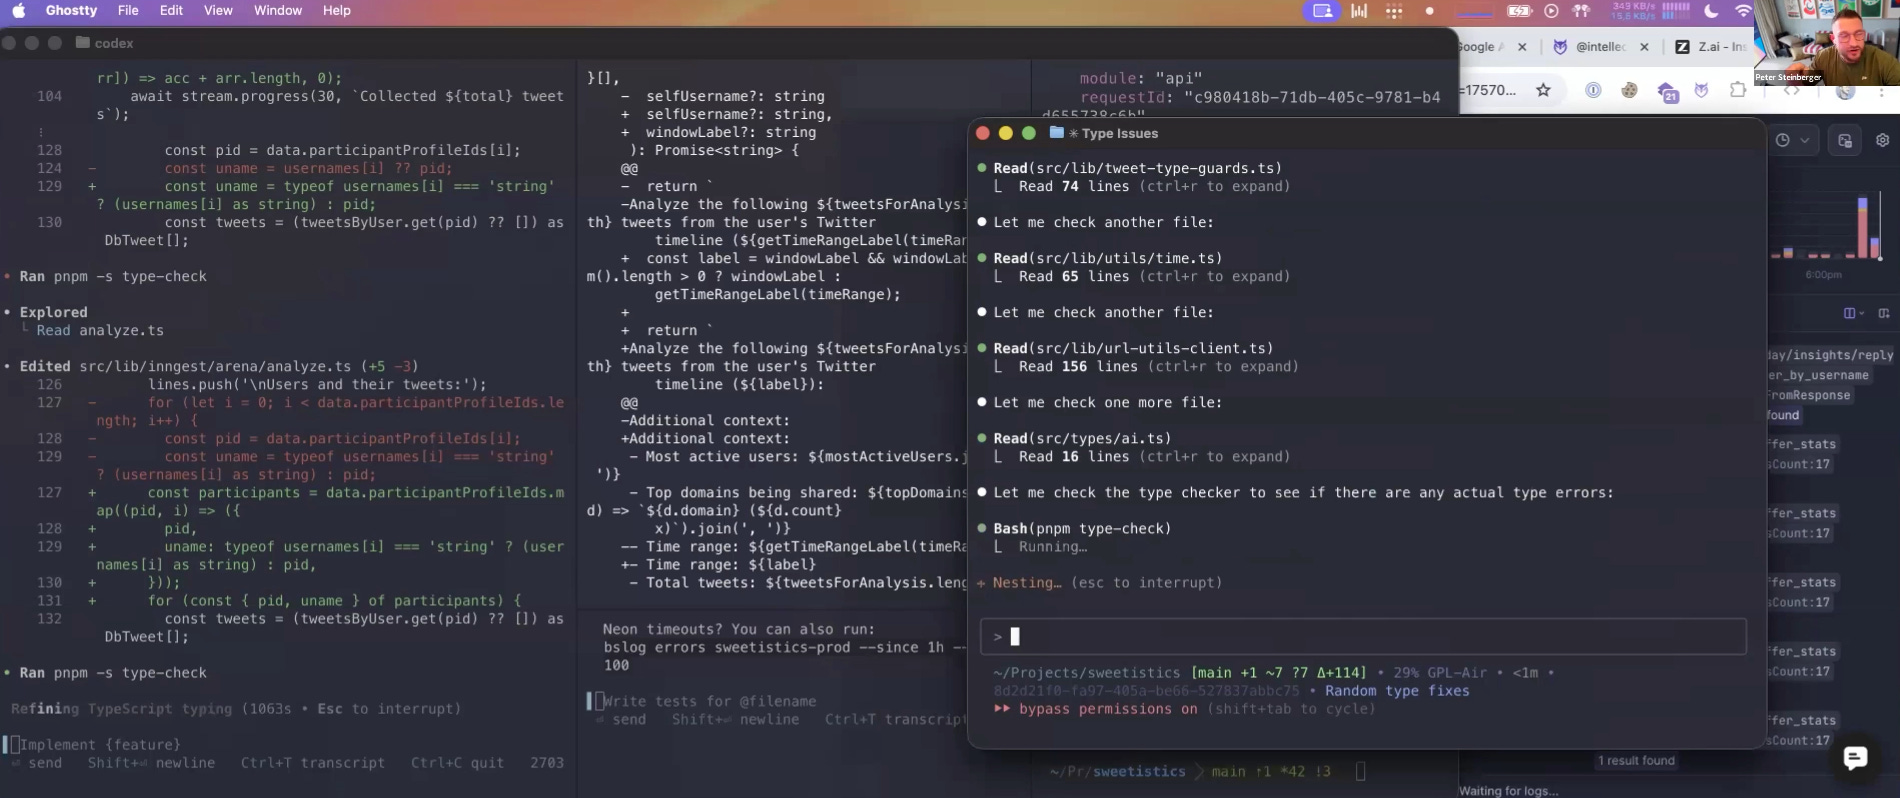
Task: Click the Implement {feature} codex prompt
Action: 100,745
